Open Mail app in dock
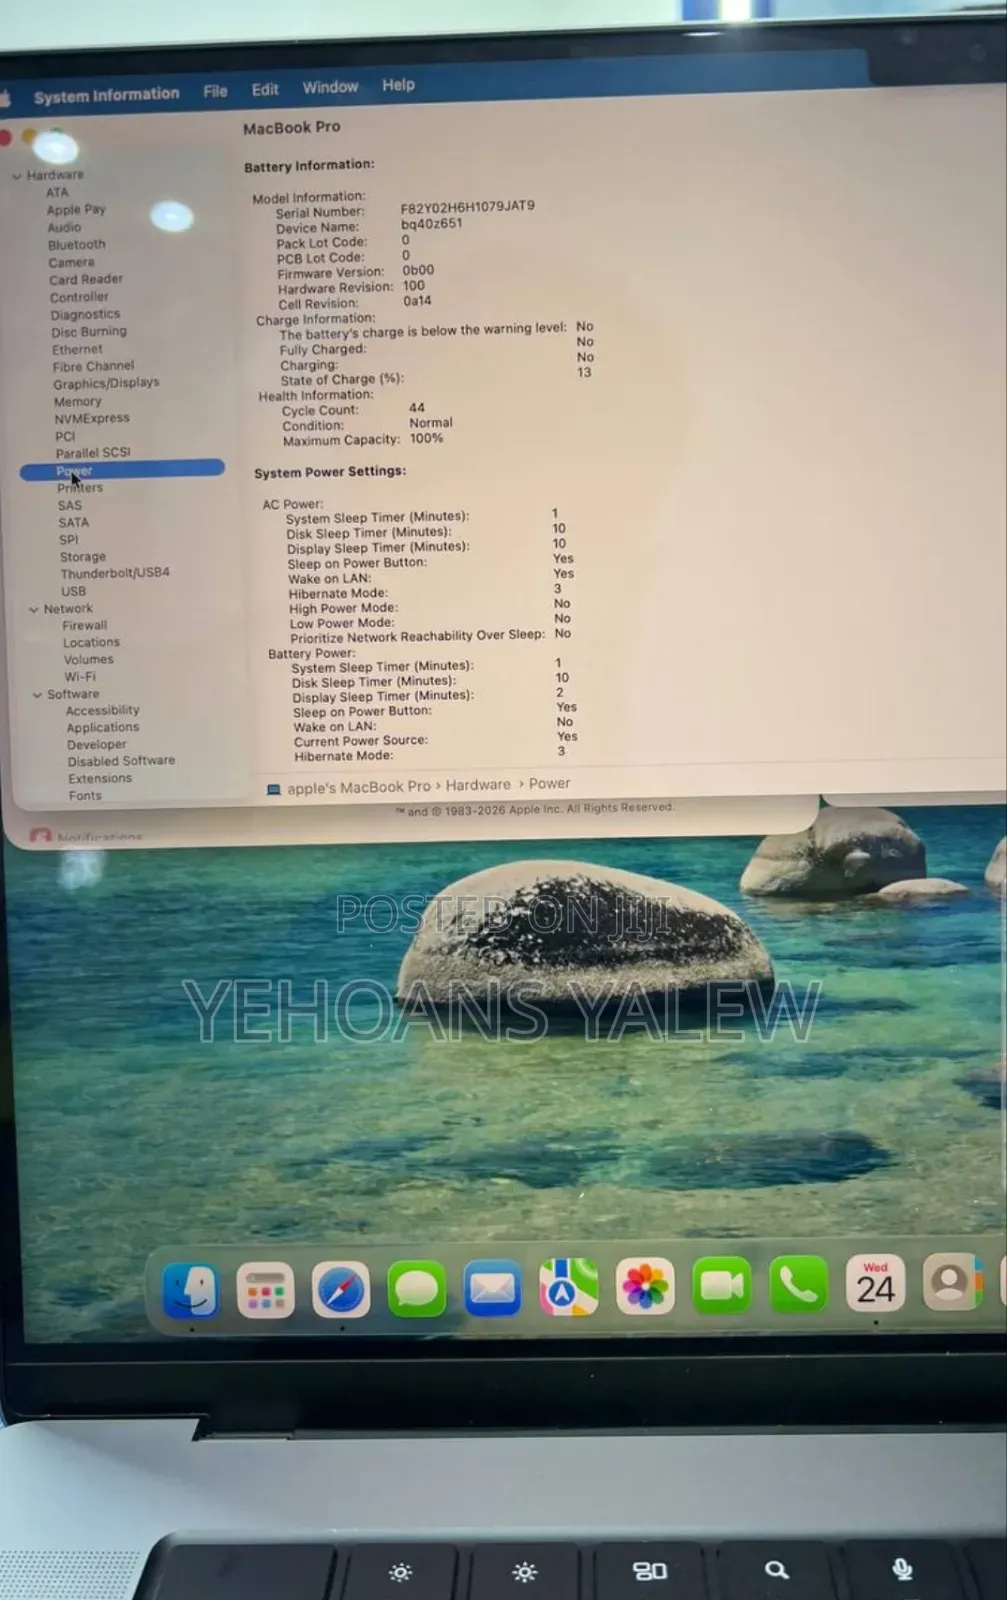1007x1600 pixels. [492, 1288]
